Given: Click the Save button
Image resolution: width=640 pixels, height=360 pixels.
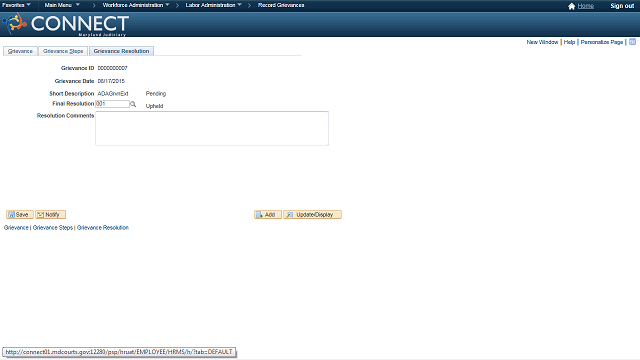Looking at the screenshot, I should click(x=20, y=215).
